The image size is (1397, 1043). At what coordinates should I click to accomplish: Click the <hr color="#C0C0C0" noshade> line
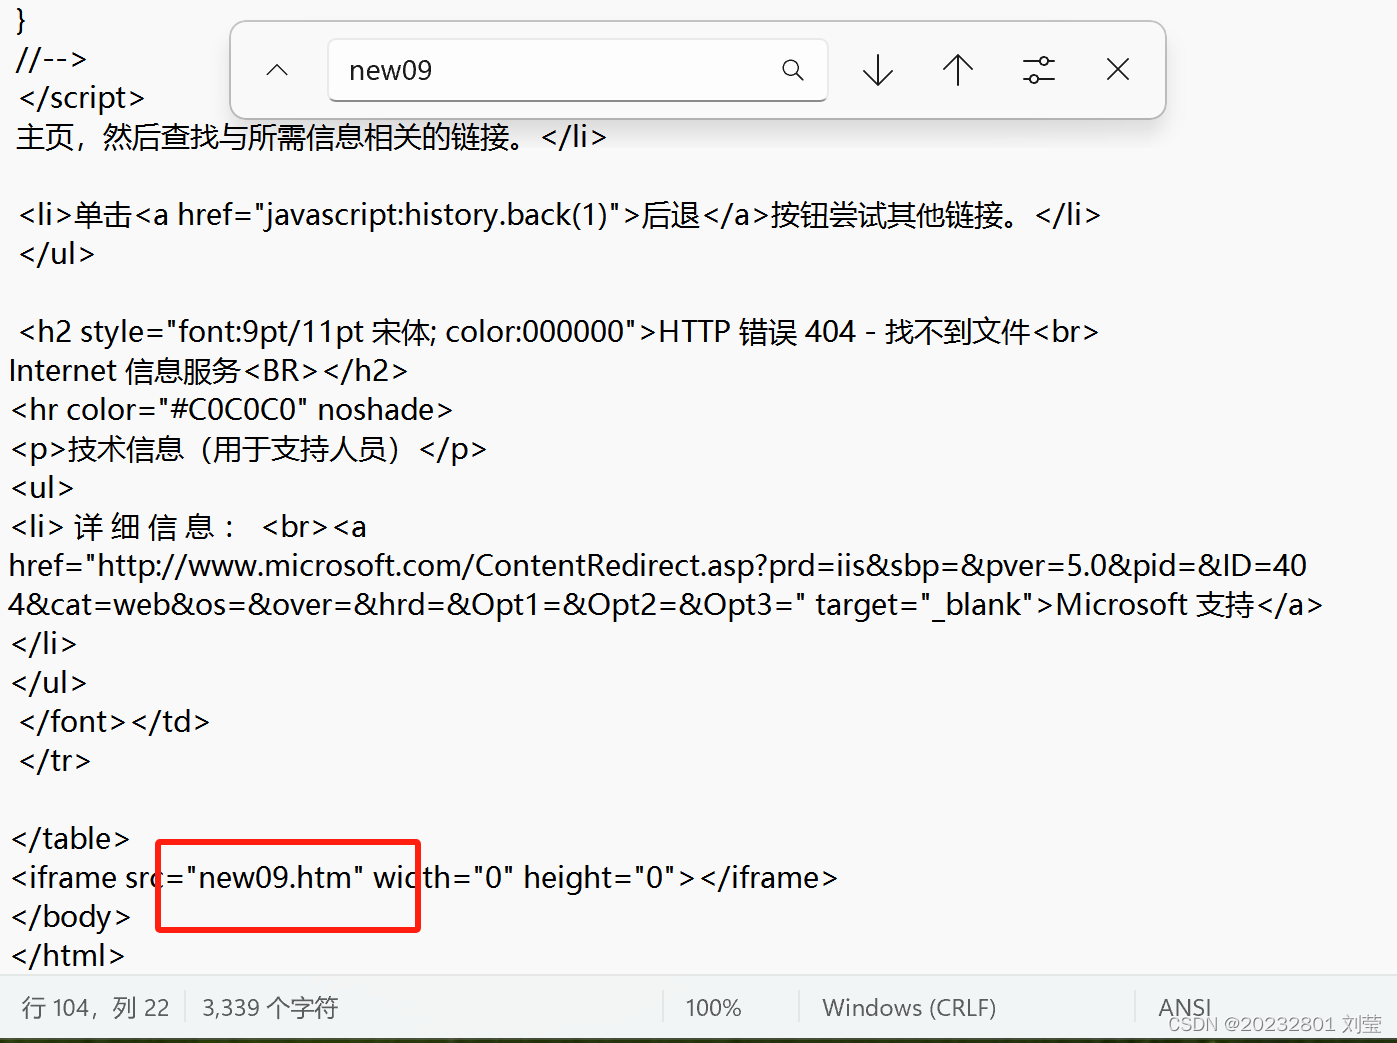(x=231, y=410)
